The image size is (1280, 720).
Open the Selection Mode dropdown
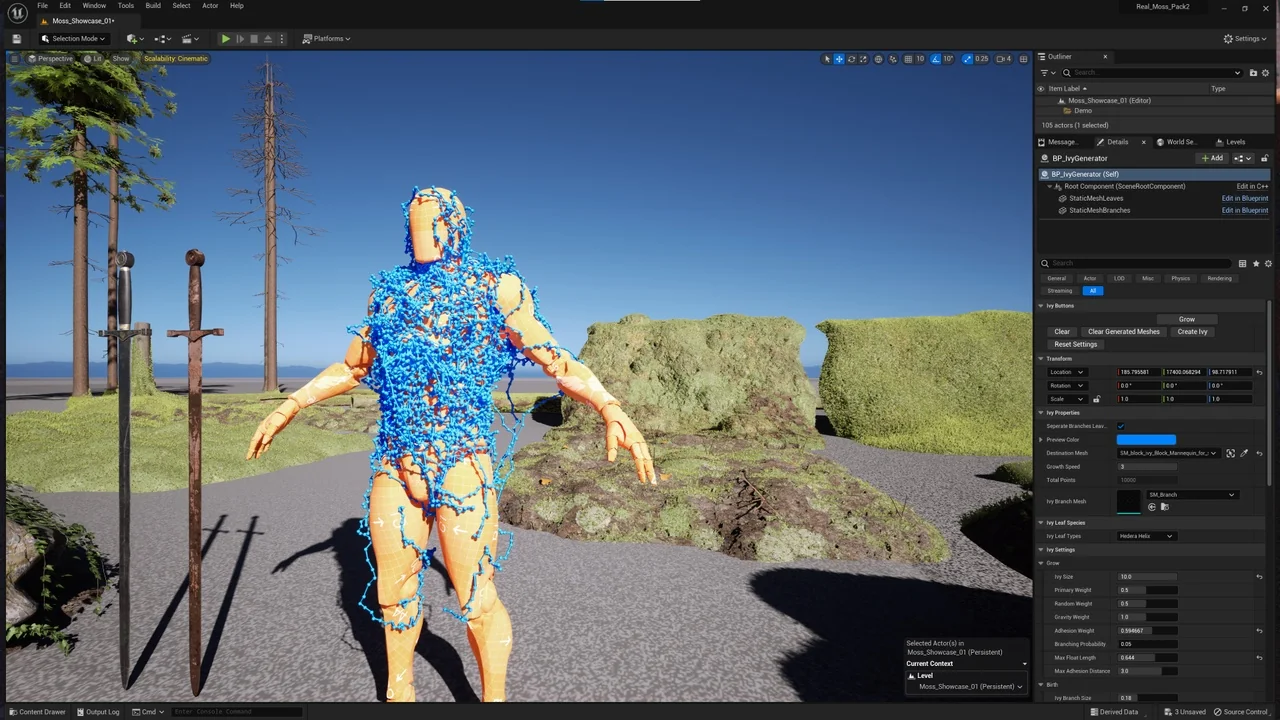point(74,39)
